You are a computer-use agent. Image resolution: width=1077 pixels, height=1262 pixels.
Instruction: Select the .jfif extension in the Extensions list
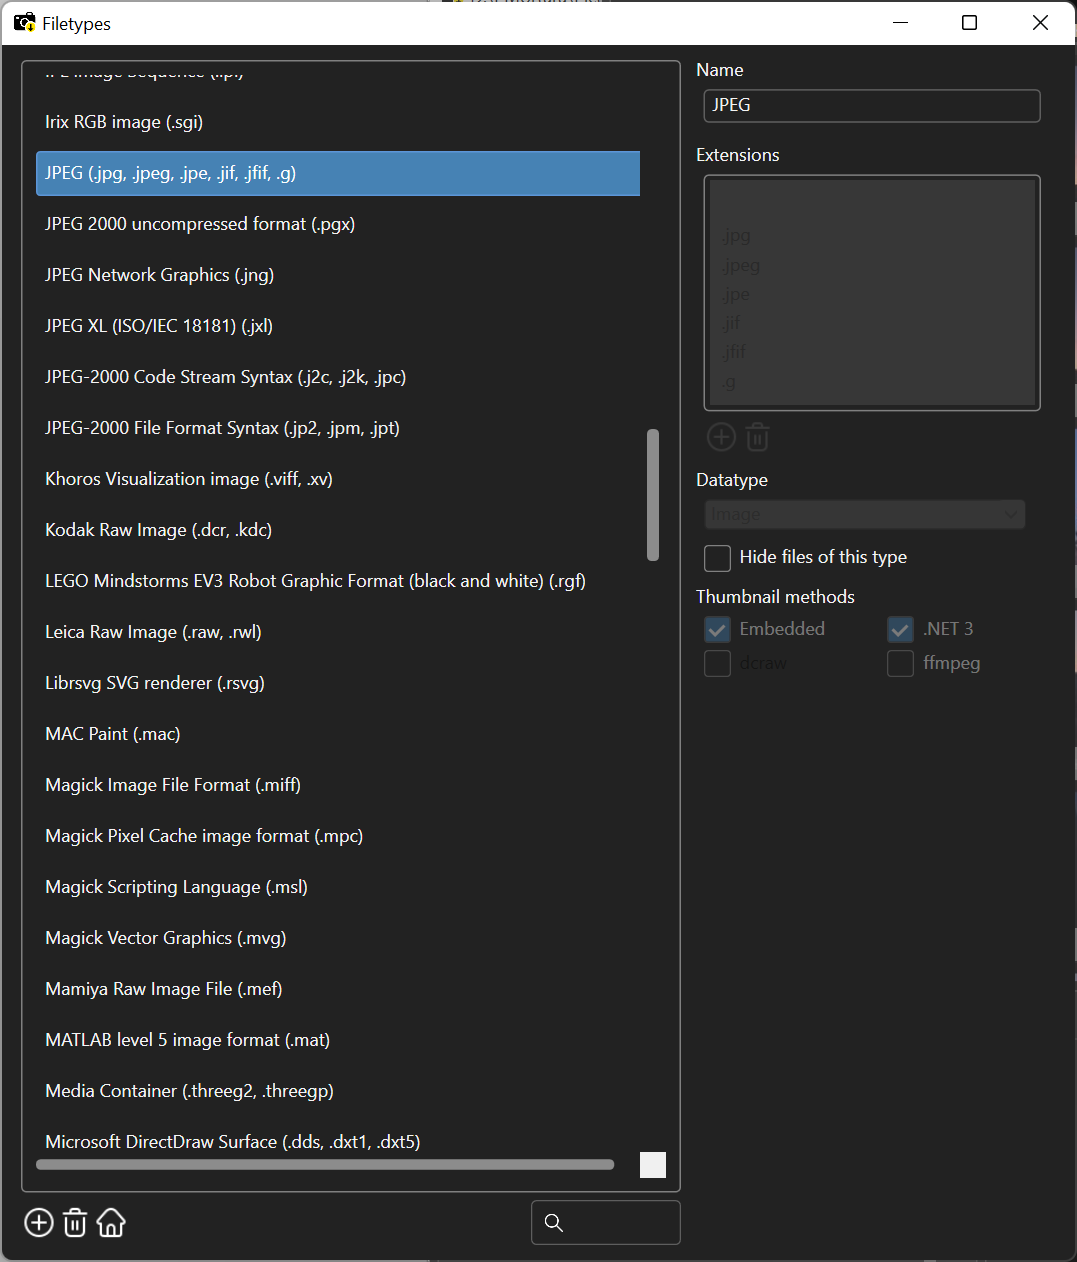click(x=733, y=351)
